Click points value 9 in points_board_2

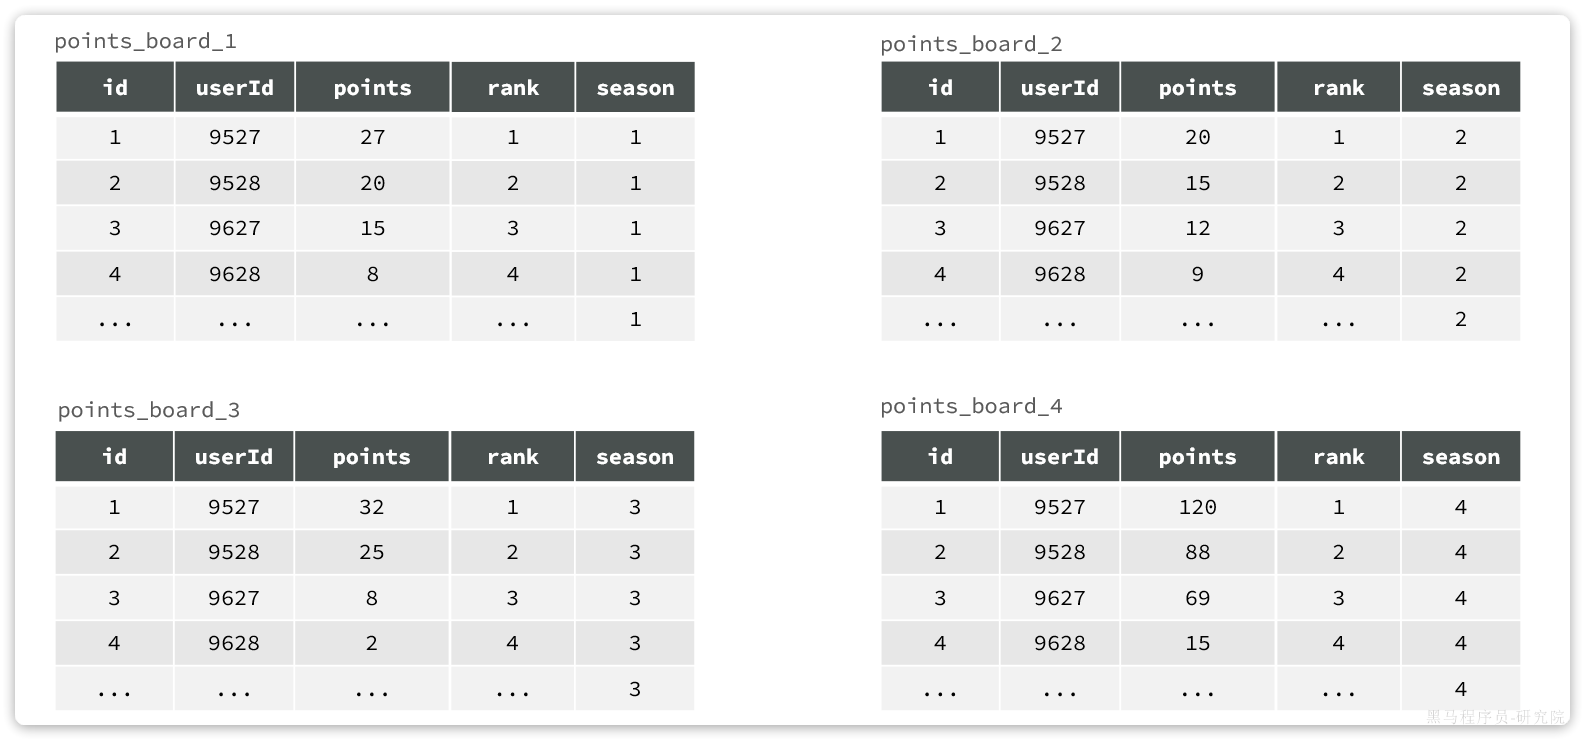tap(1198, 274)
